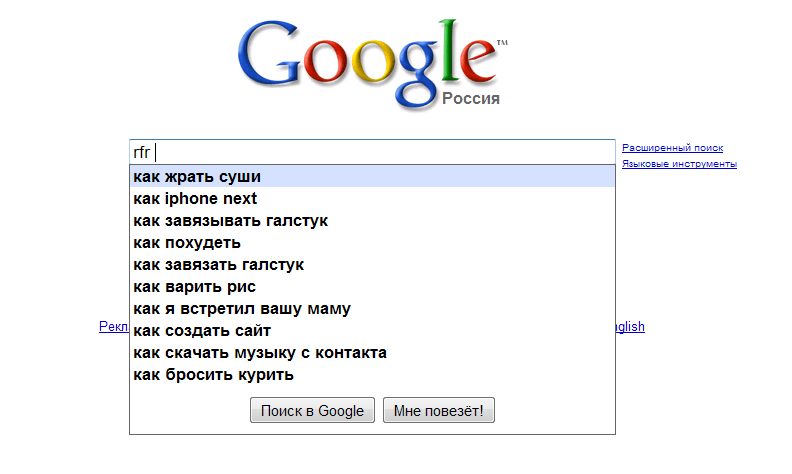792x474 pixels.
Task: Focus the search field containing "rfr"
Action: tap(372, 152)
